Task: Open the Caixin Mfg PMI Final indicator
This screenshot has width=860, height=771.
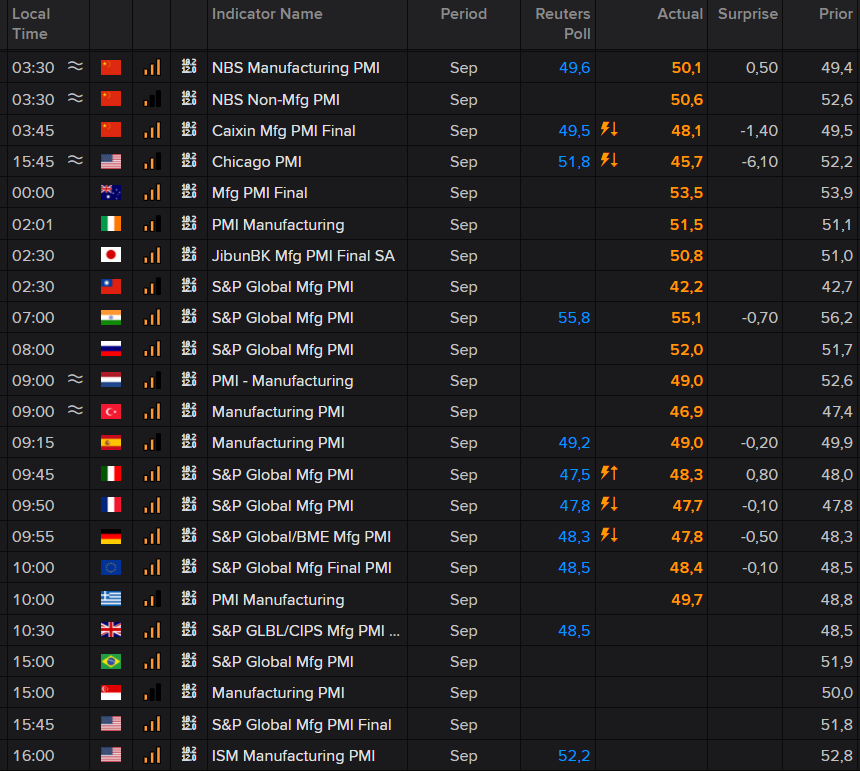Action: [x=284, y=131]
